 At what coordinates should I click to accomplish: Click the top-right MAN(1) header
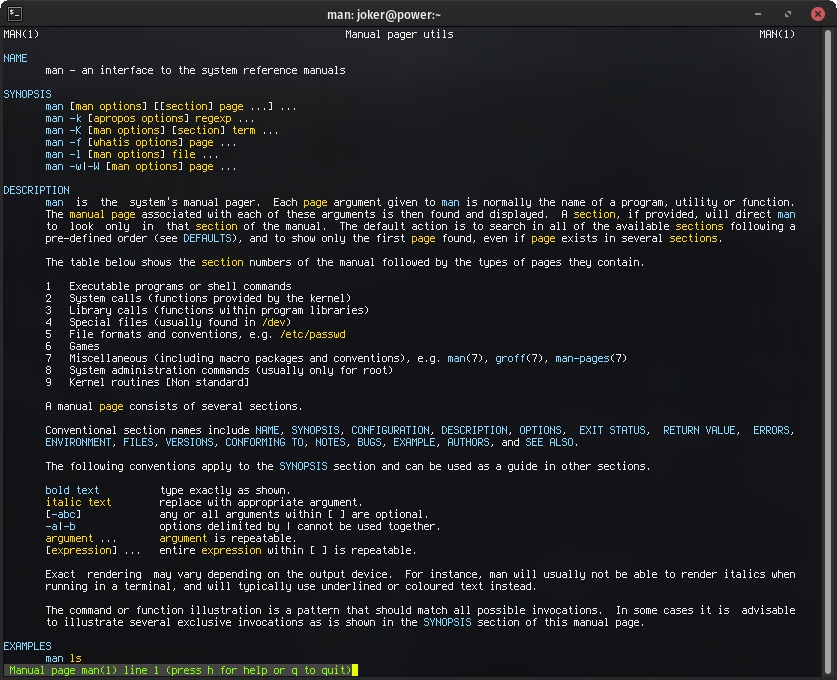click(x=777, y=35)
